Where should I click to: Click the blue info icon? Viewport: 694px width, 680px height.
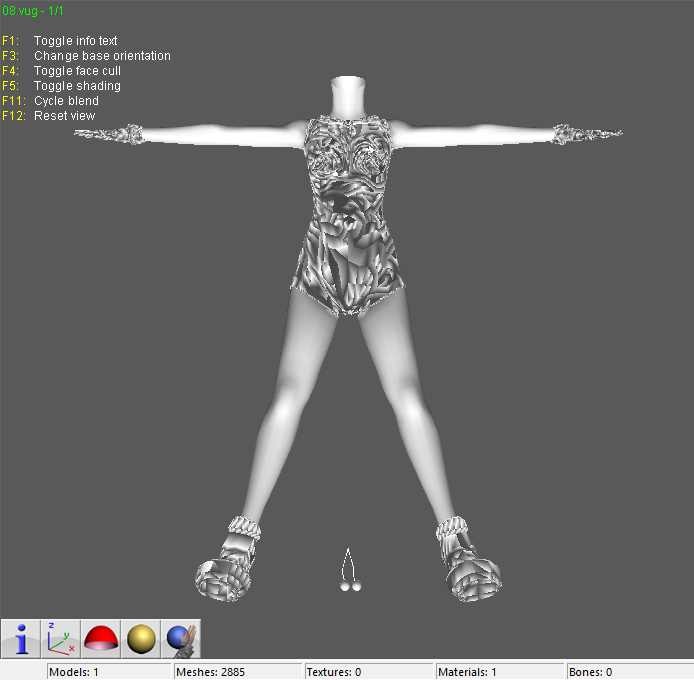point(21,639)
